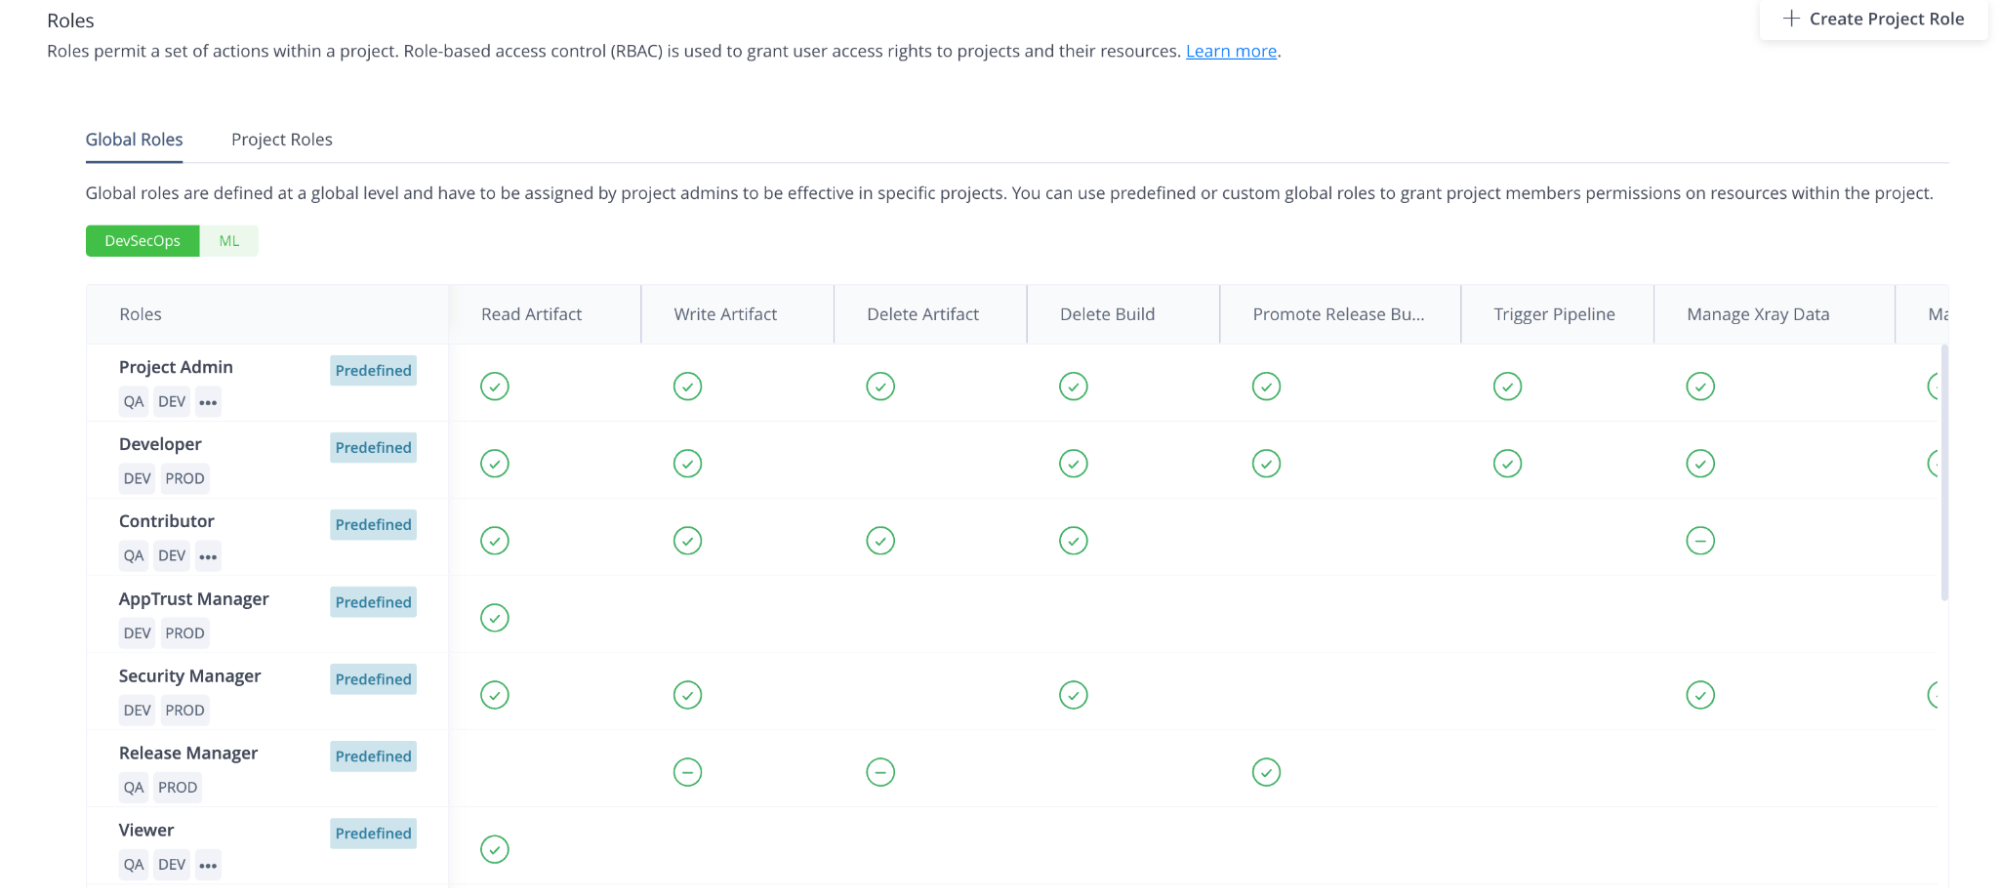Click Release Manager's Write Artifact partial icon
Image resolution: width=1999 pixels, height=889 pixels.
point(688,772)
